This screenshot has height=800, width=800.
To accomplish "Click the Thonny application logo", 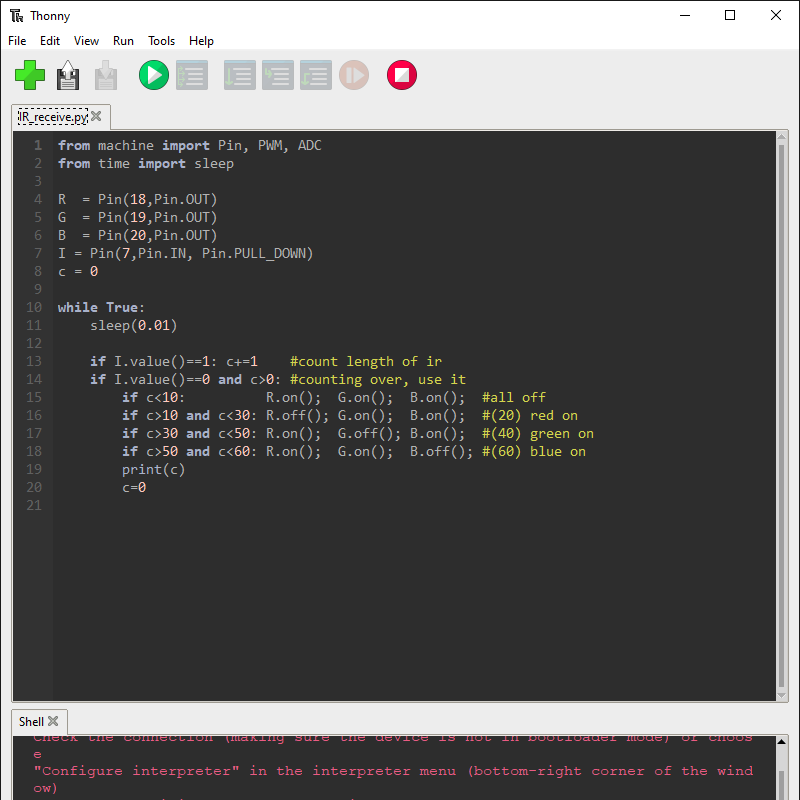I will (16, 16).
